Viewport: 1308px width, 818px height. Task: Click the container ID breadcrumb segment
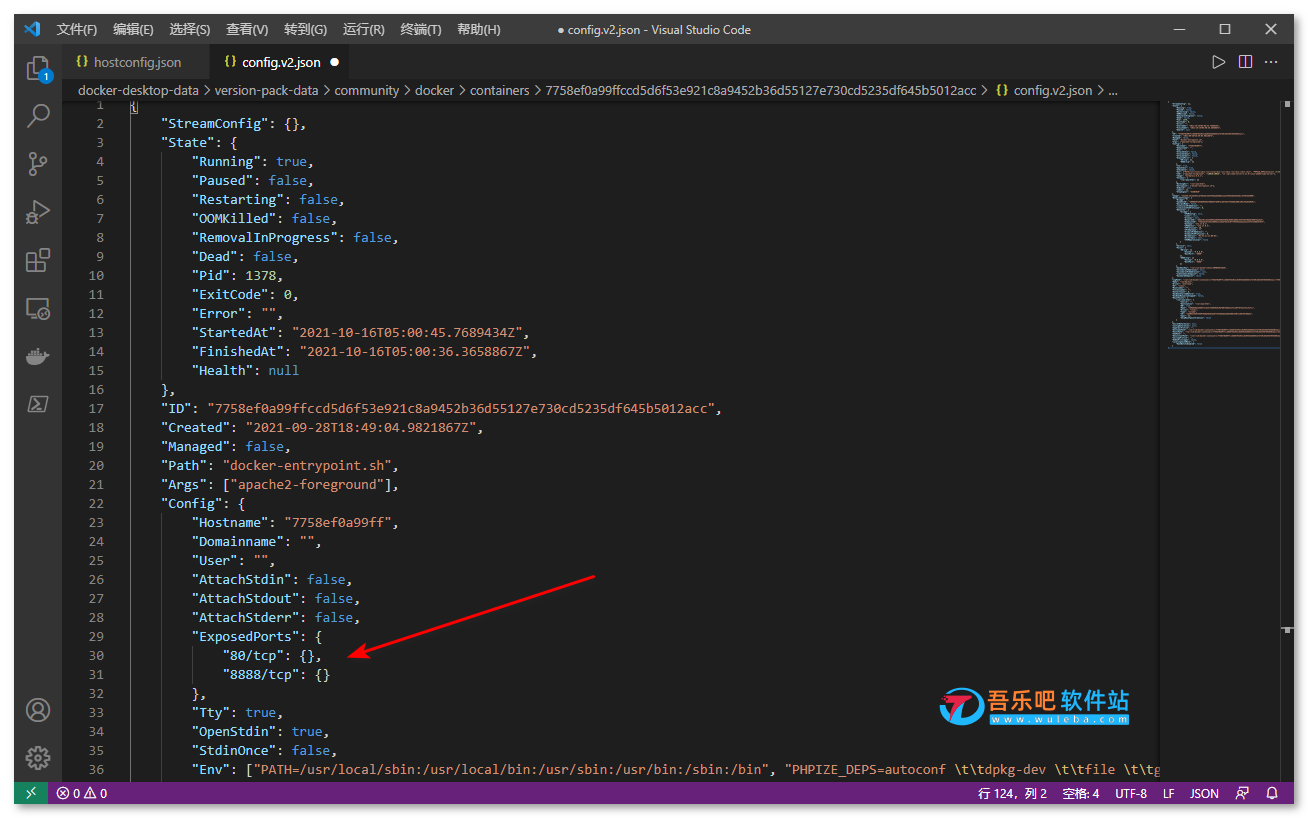761,90
